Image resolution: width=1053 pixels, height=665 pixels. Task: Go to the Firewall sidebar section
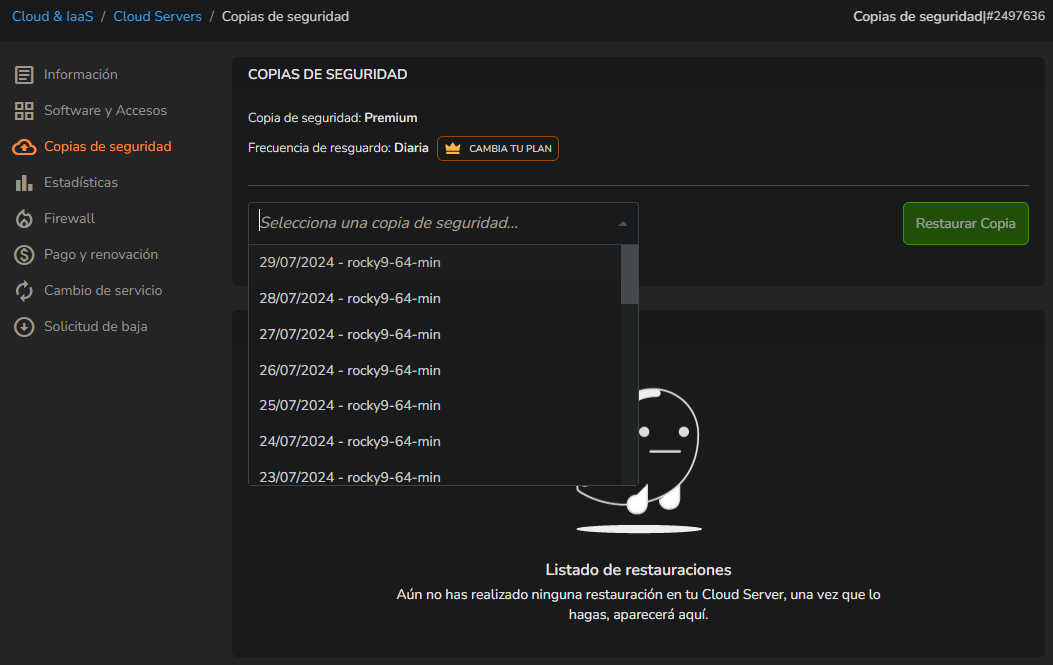coord(69,218)
